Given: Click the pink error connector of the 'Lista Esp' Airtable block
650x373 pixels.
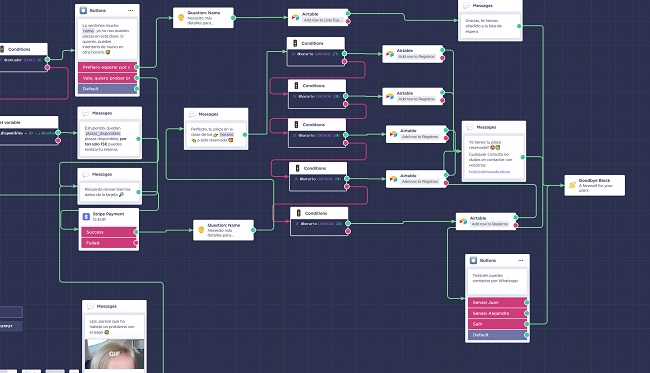Looking at the screenshot, I should coord(348,21).
